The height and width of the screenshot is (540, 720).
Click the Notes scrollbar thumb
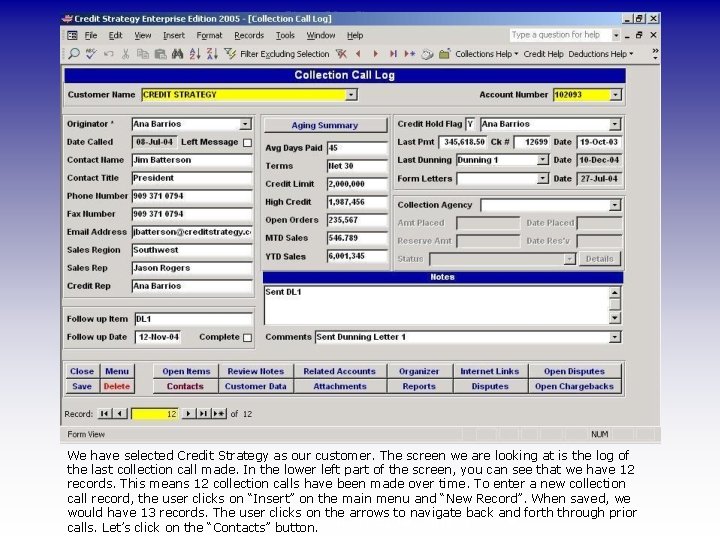tap(615, 304)
